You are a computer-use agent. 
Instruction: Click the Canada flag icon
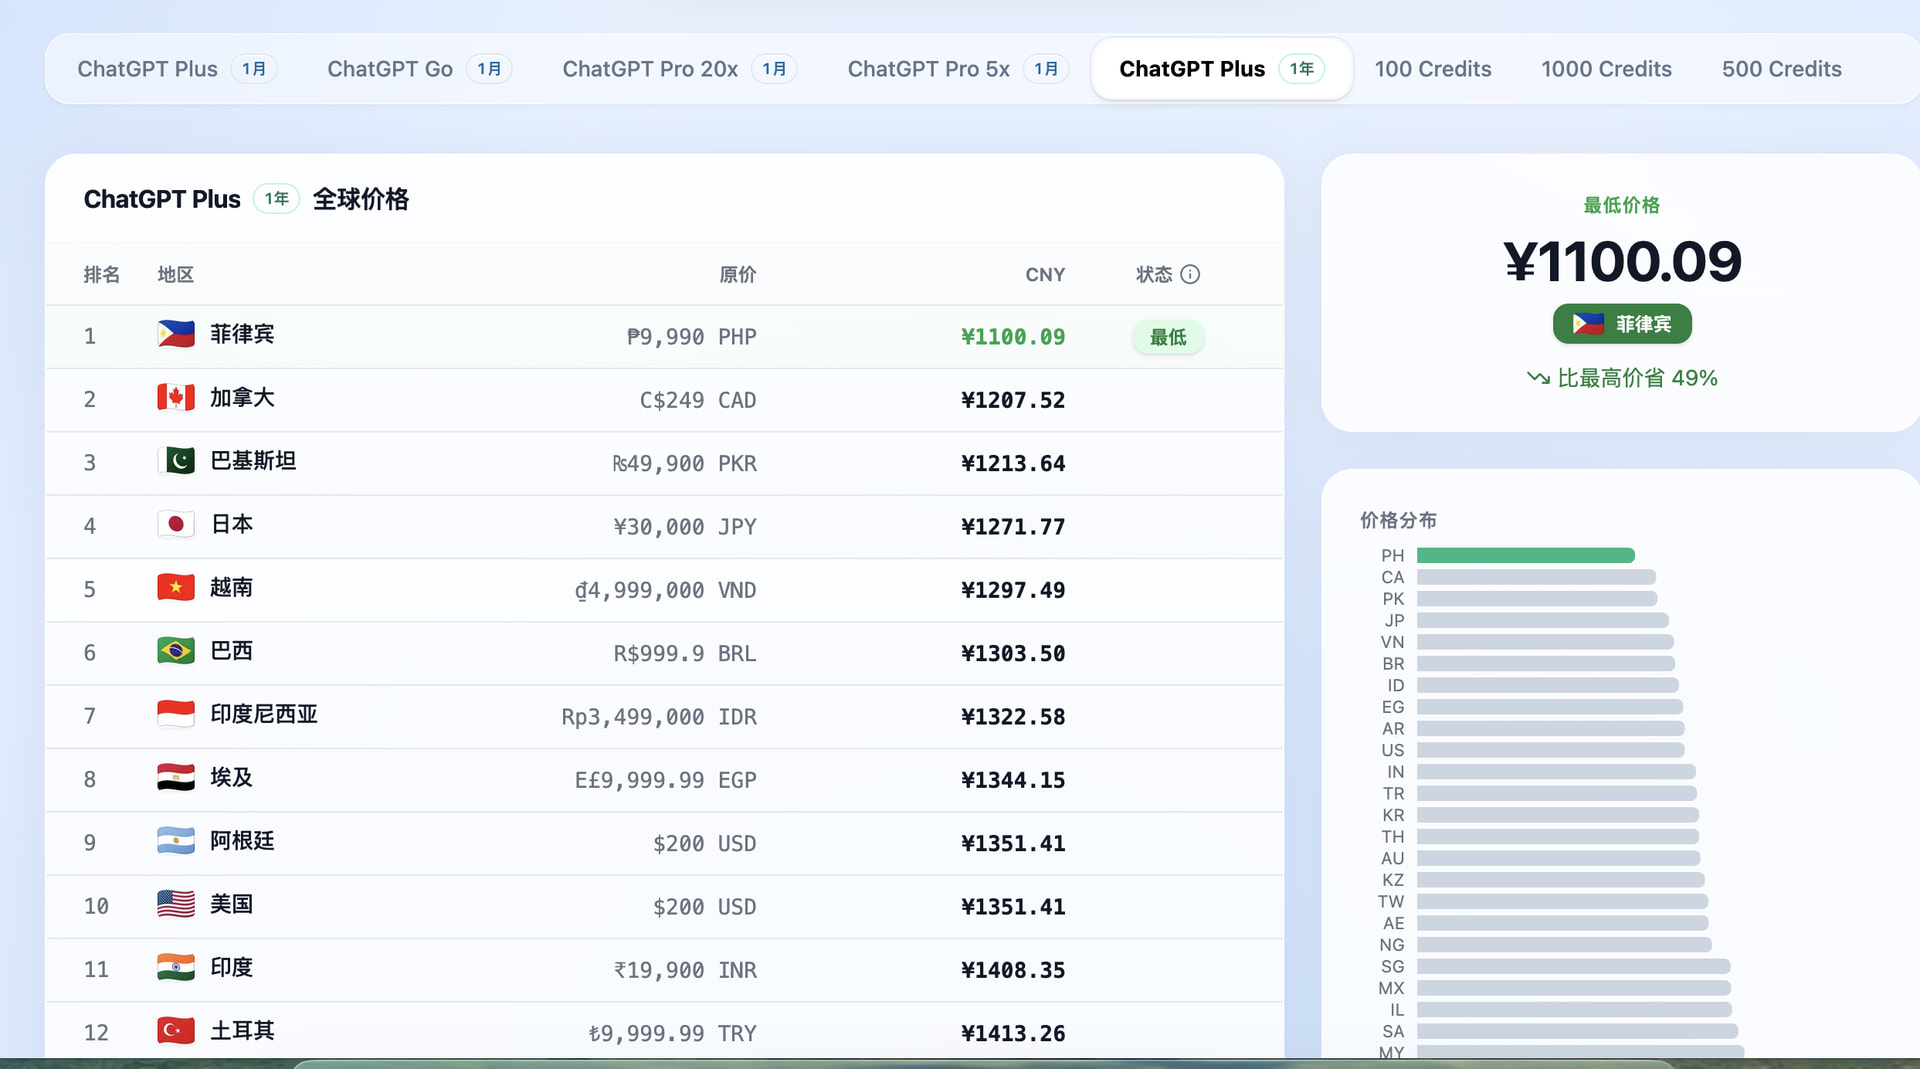(176, 397)
